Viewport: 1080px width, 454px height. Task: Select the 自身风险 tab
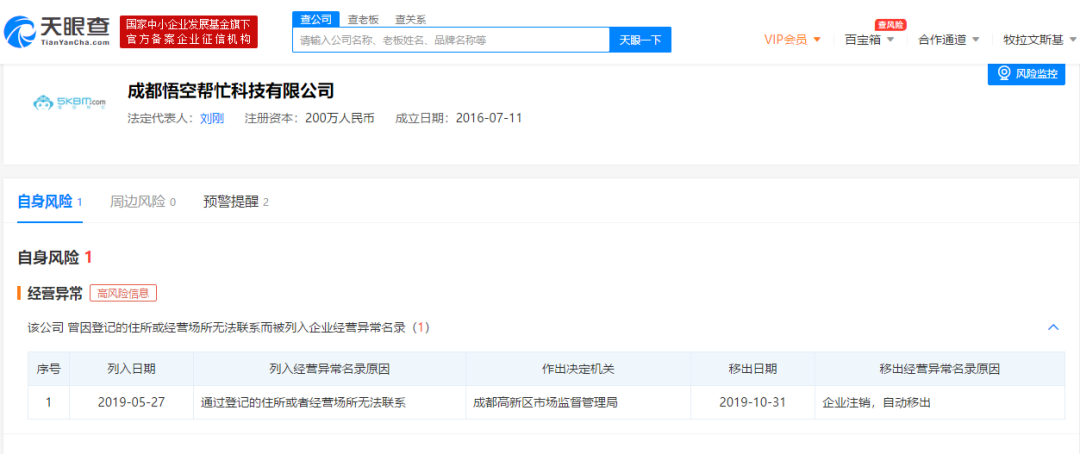tap(45, 202)
